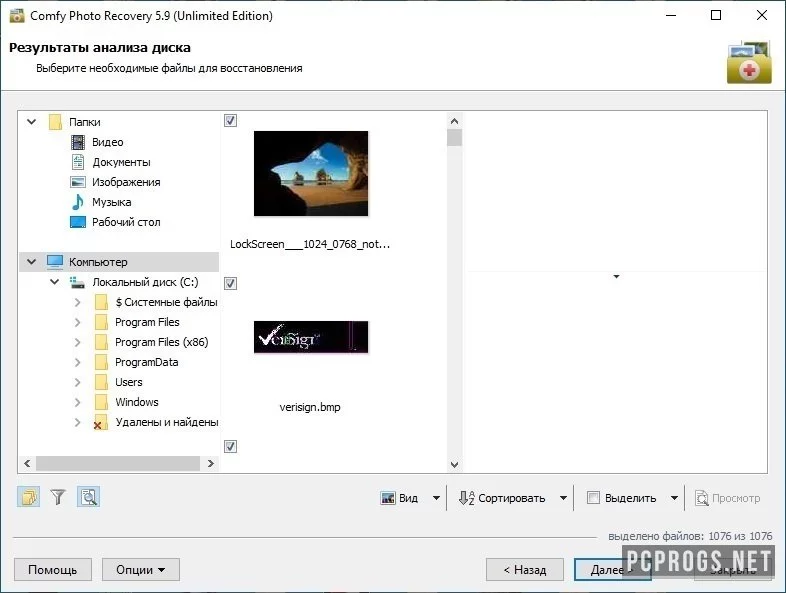Select the Изображения tree label
This screenshot has height=593, width=786.
[126, 182]
